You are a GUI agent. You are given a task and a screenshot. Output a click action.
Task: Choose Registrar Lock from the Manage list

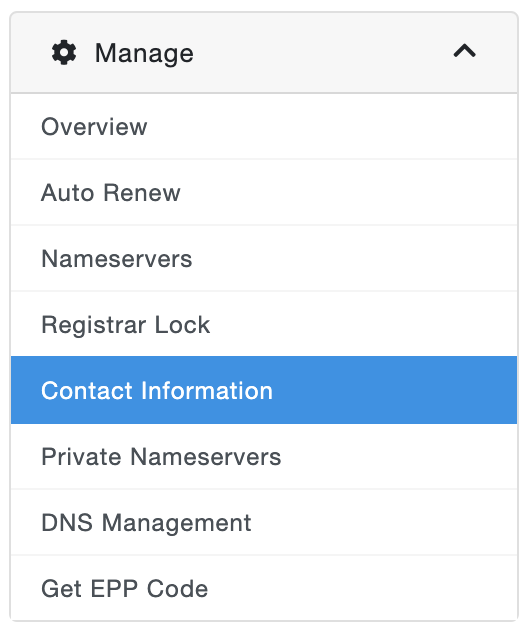coord(264,324)
